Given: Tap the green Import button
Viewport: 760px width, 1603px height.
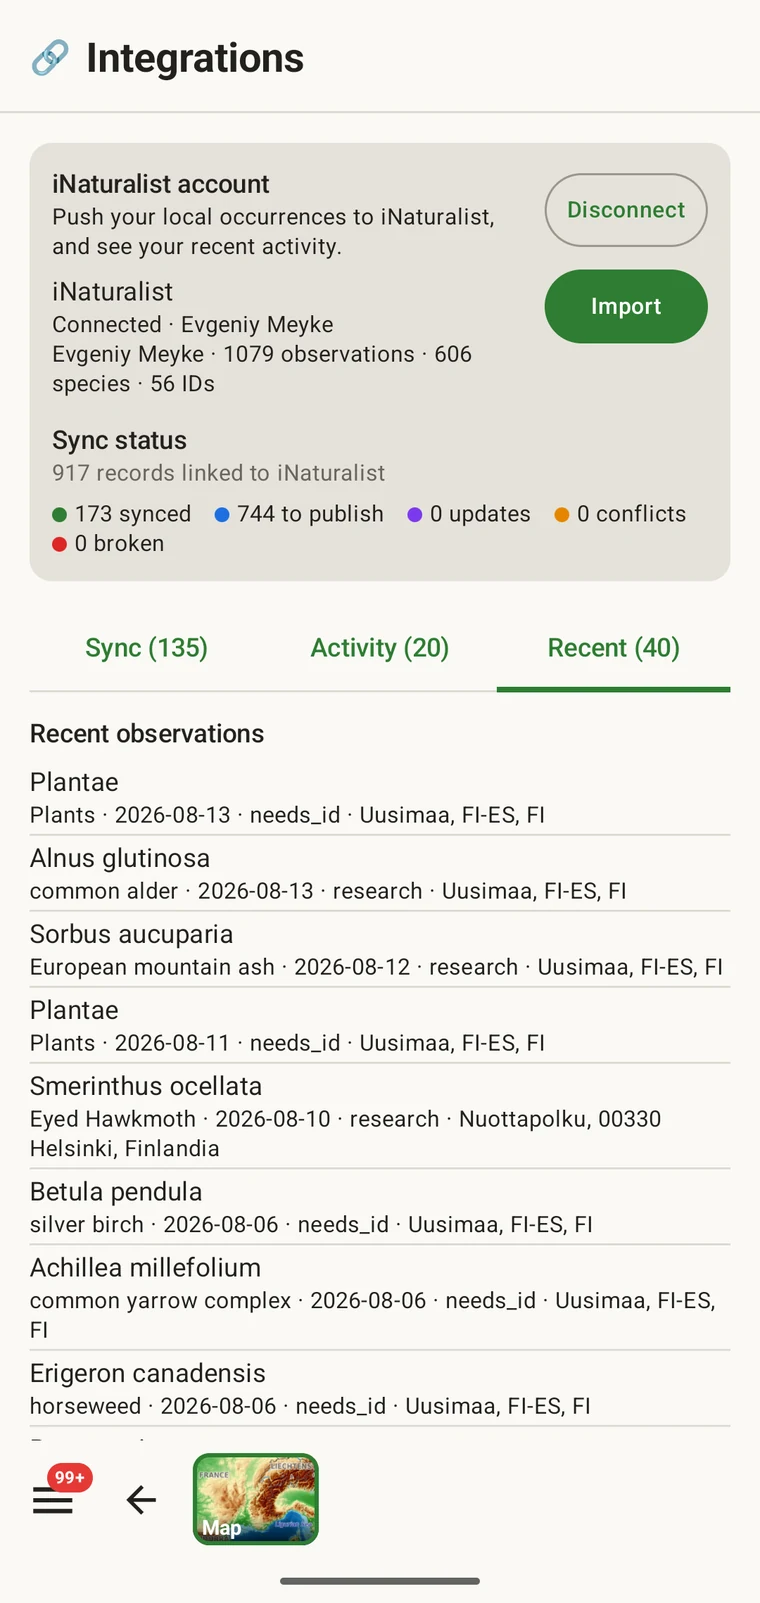Looking at the screenshot, I should point(626,306).
